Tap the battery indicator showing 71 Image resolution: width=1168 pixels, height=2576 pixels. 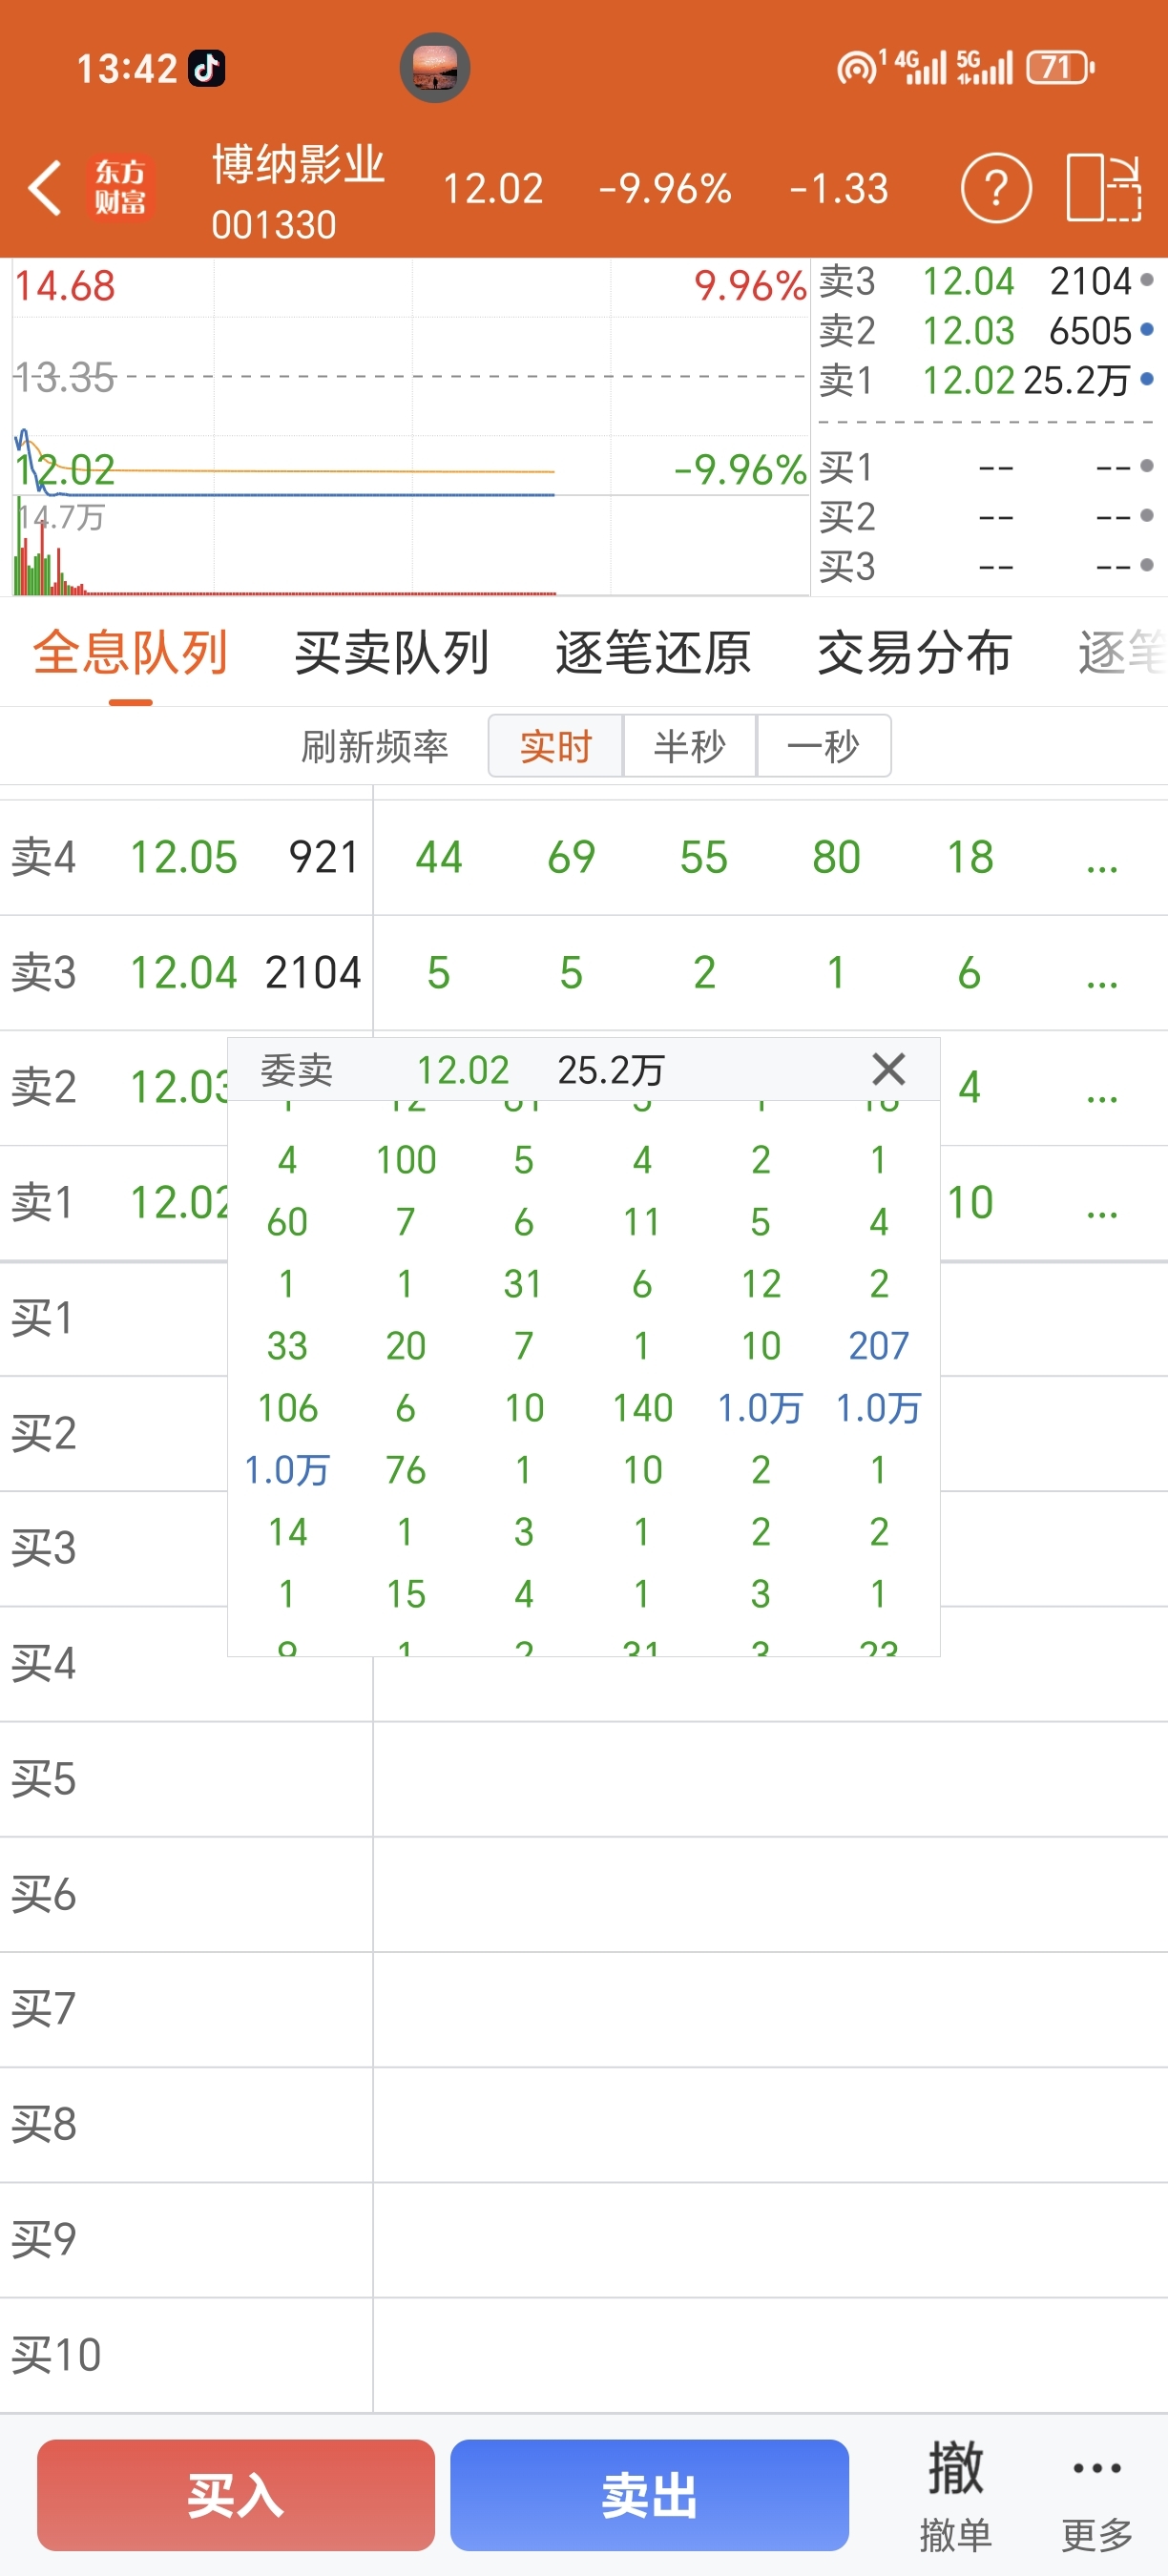pos(1060,68)
